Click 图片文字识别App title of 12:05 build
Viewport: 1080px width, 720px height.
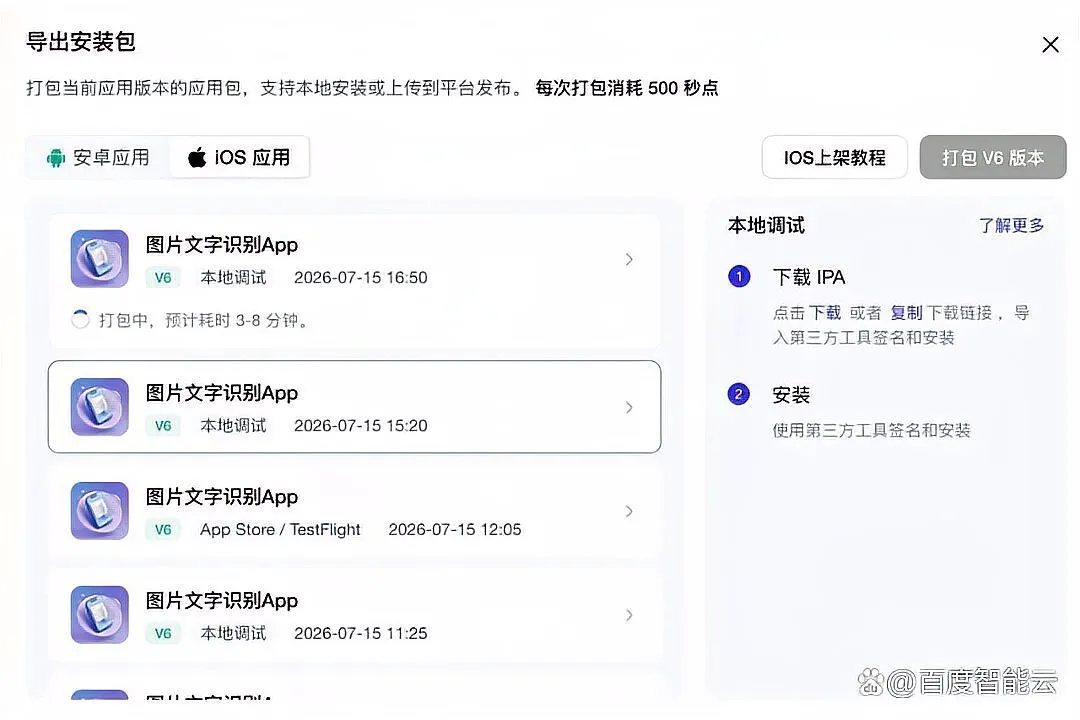pyautogui.click(x=222, y=497)
